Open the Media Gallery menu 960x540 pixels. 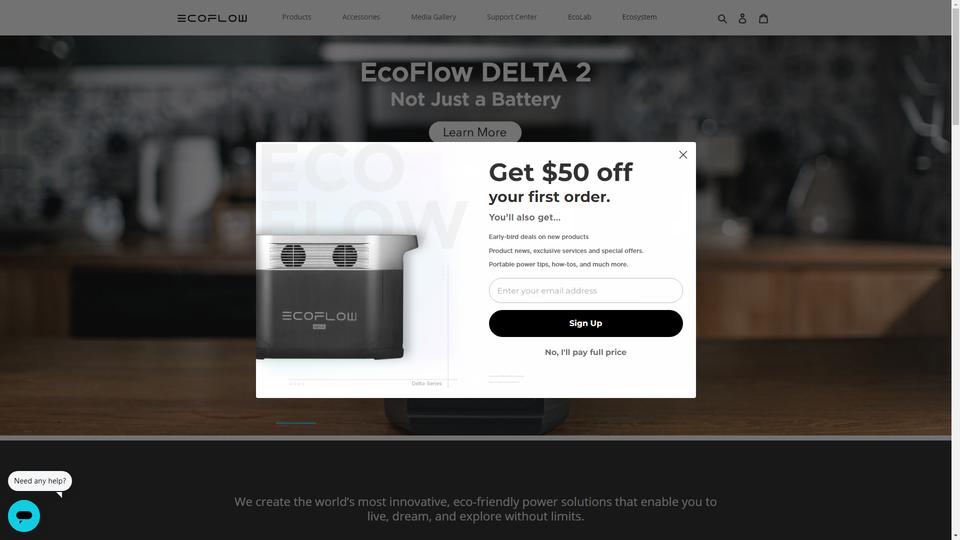point(433,17)
